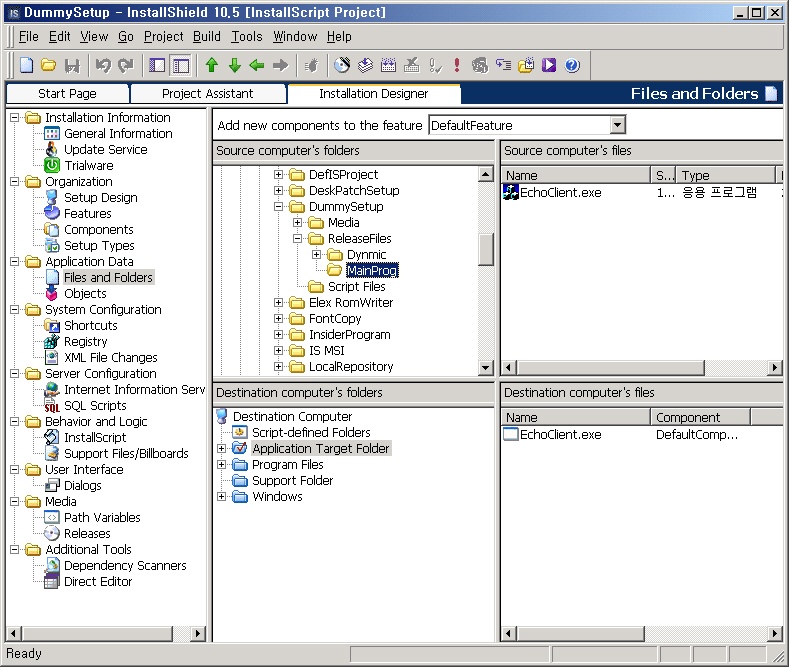
Task: Click source folders vertical scrollbar thumb
Action: click(x=485, y=250)
